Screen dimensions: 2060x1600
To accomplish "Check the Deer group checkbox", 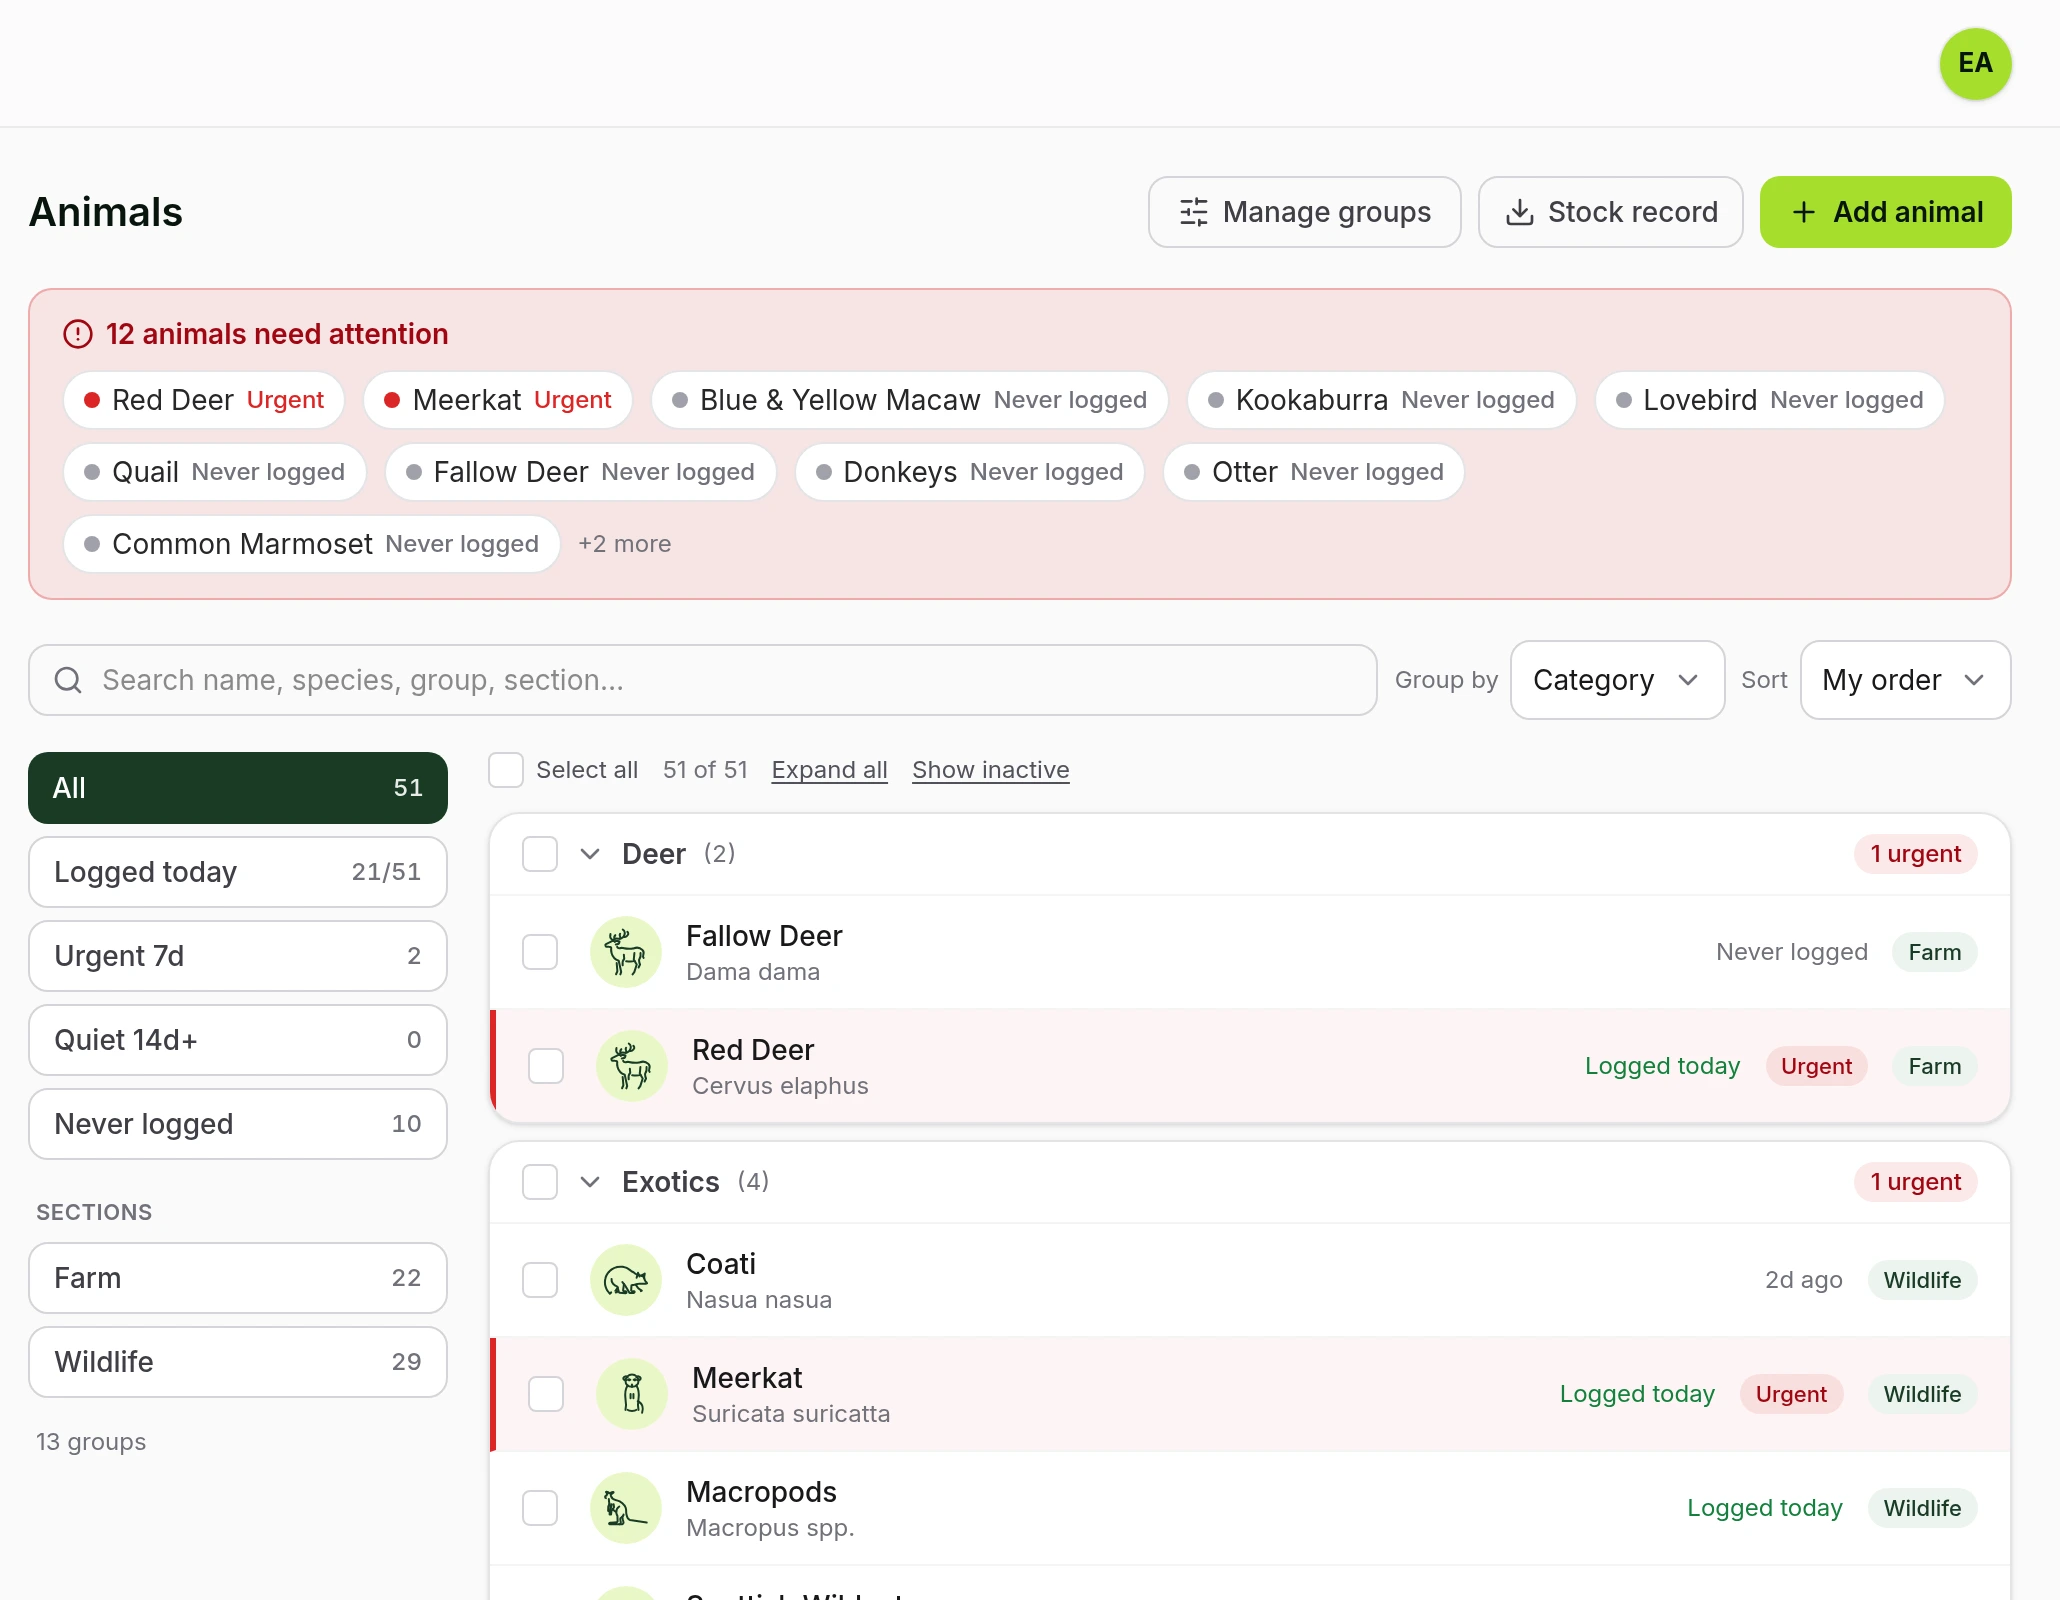I will point(540,854).
